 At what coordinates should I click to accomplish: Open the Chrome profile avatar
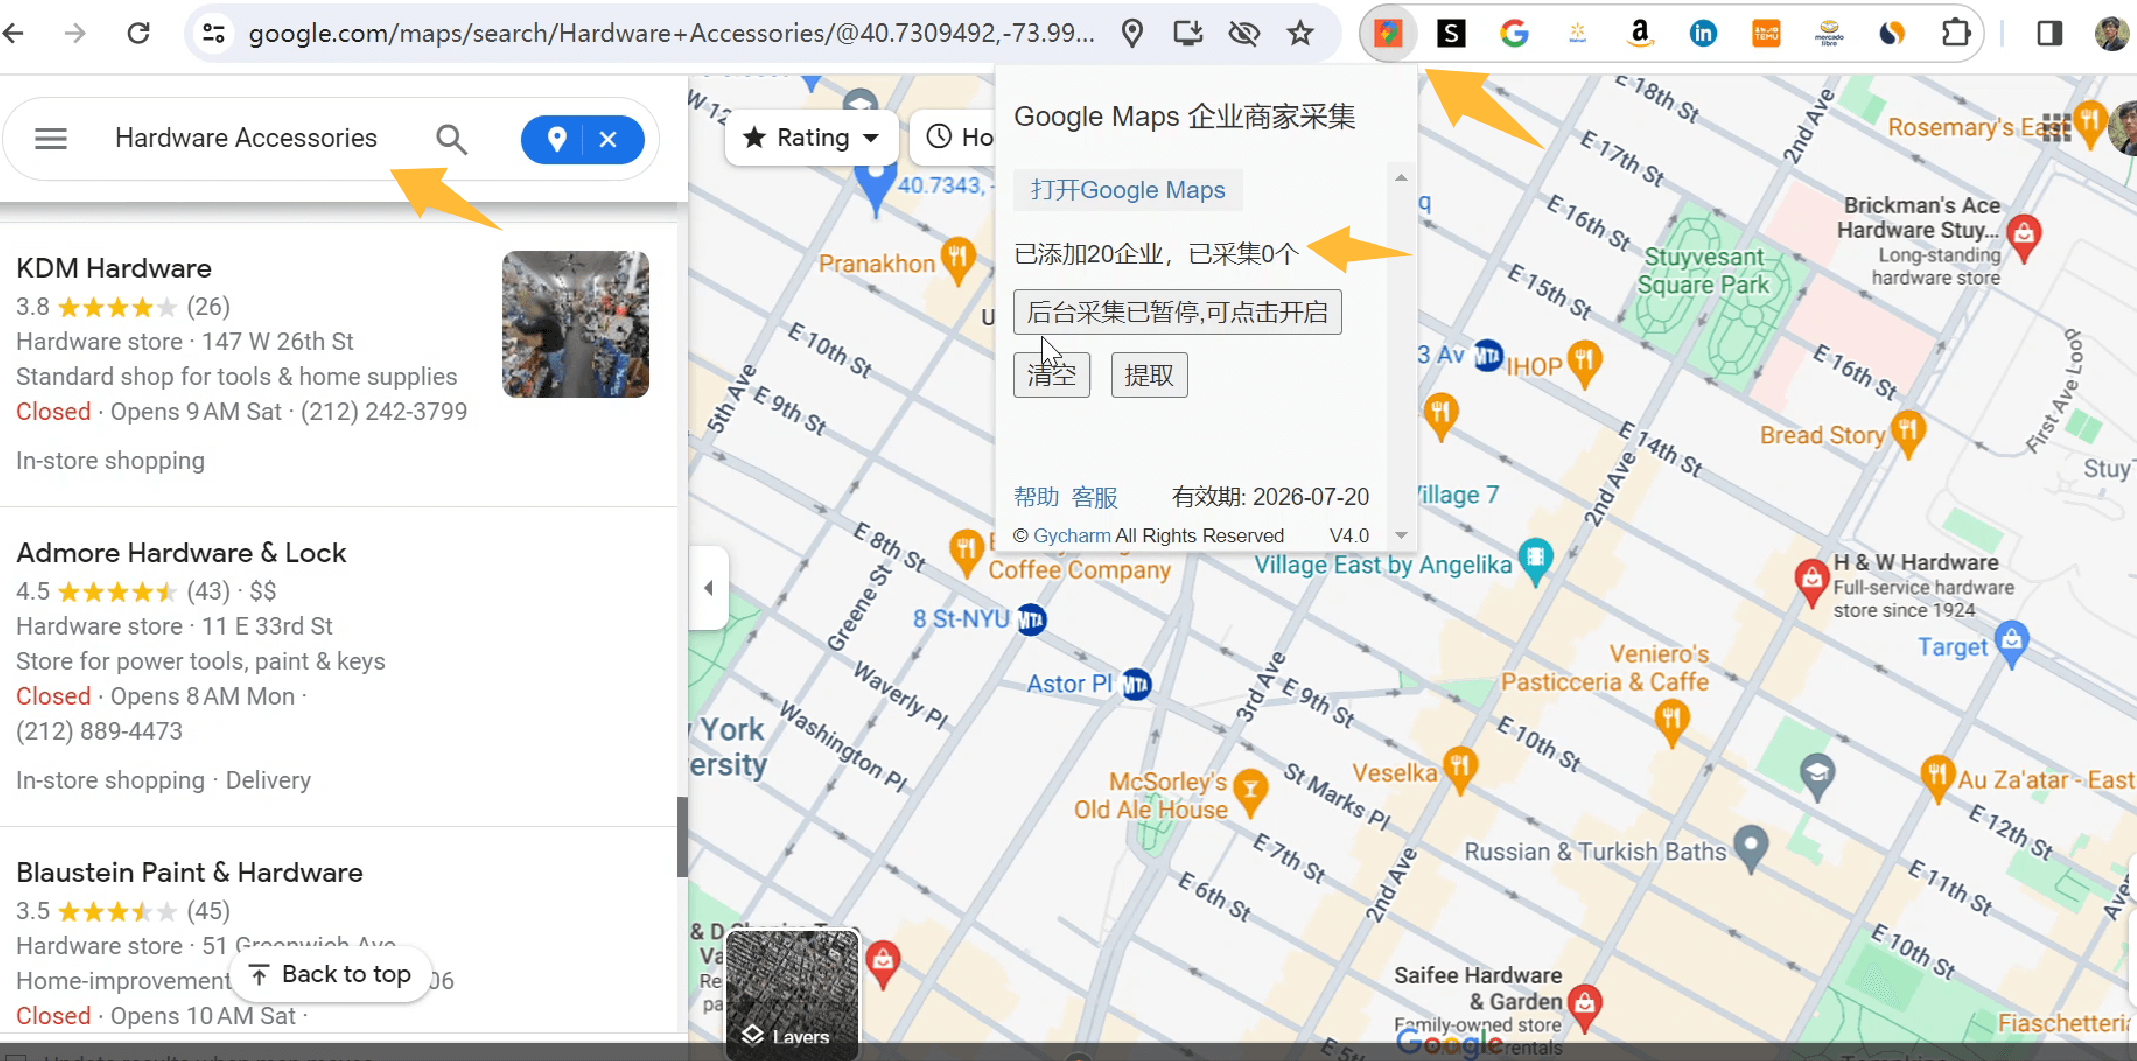[2112, 33]
